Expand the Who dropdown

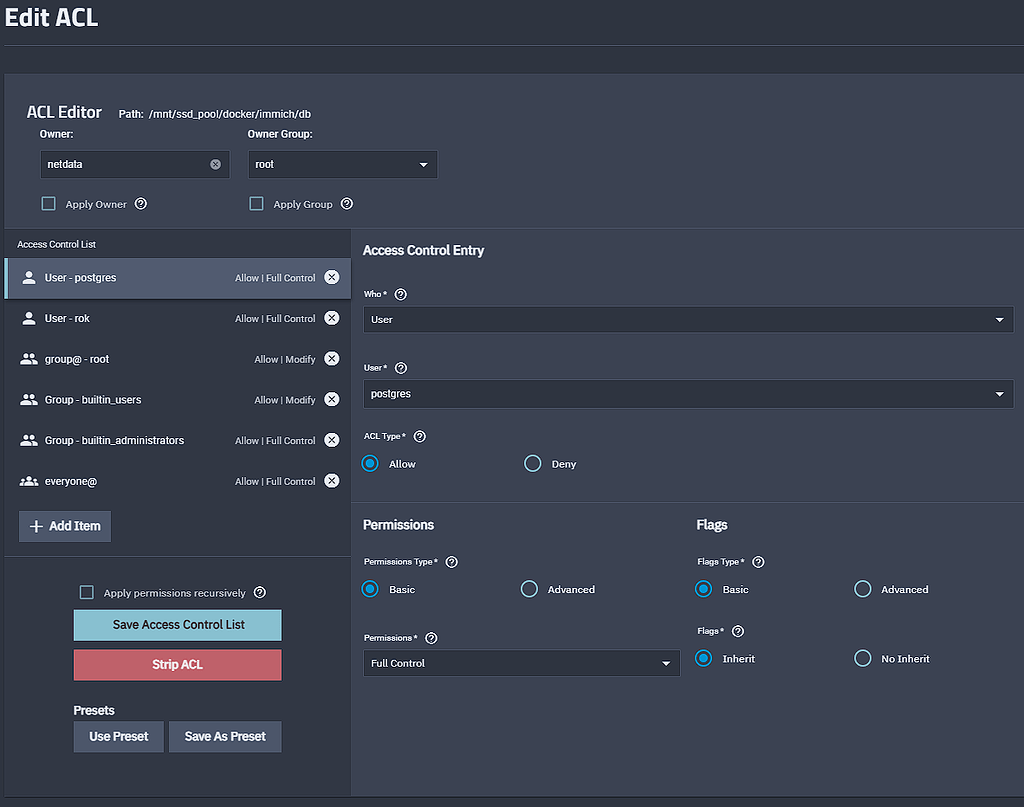(x=688, y=319)
